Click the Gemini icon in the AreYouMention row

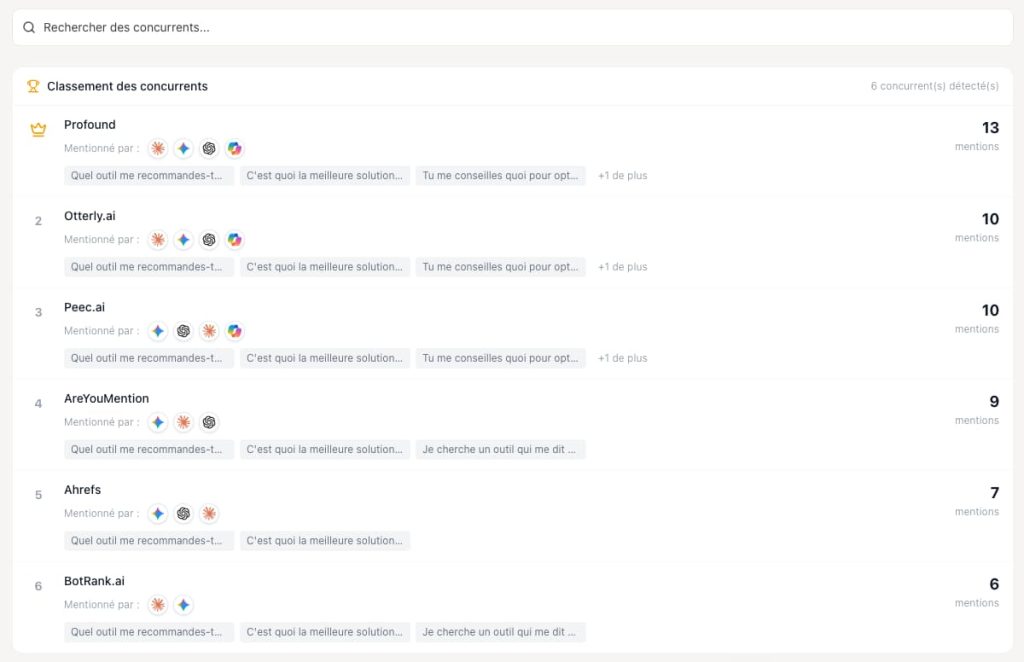click(x=158, y=422)
